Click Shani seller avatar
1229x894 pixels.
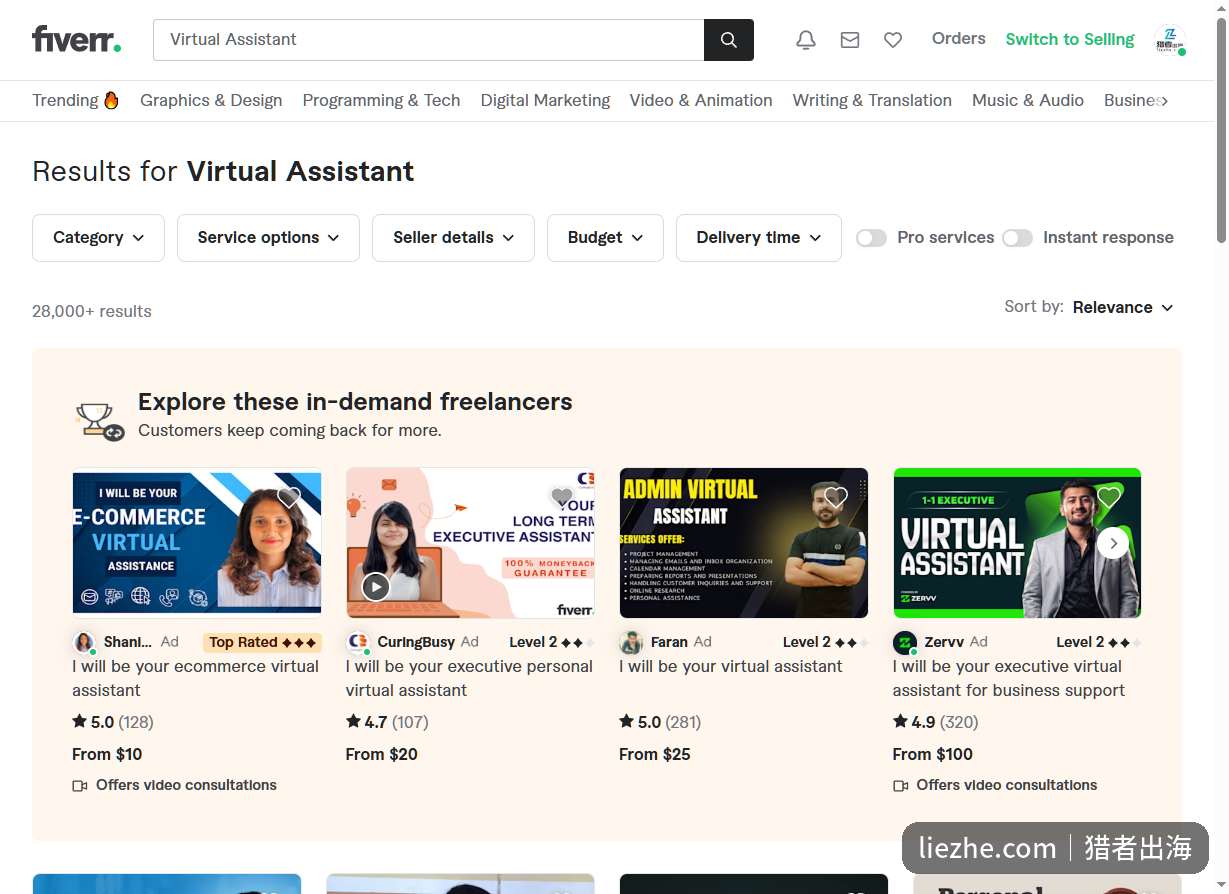pyautogui.click(x=84, y=642)
